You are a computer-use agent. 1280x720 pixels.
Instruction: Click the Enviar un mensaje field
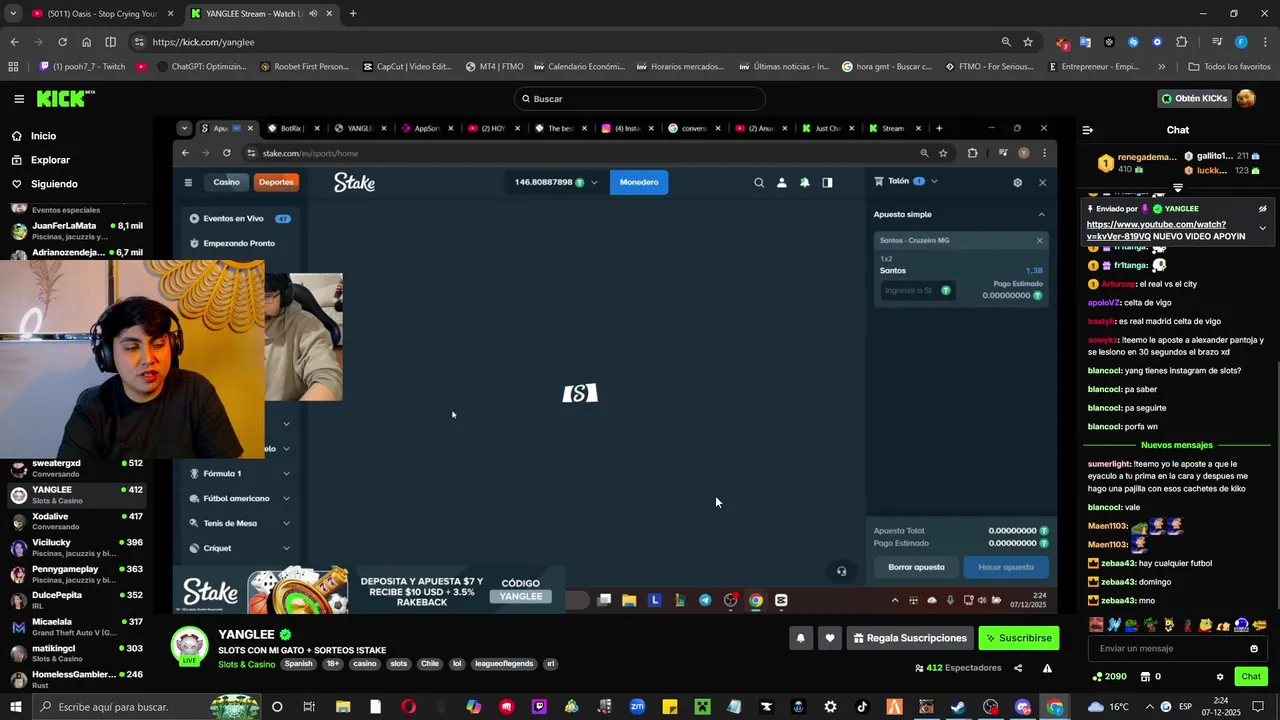pyautogui.click(x=1170, y=648)
